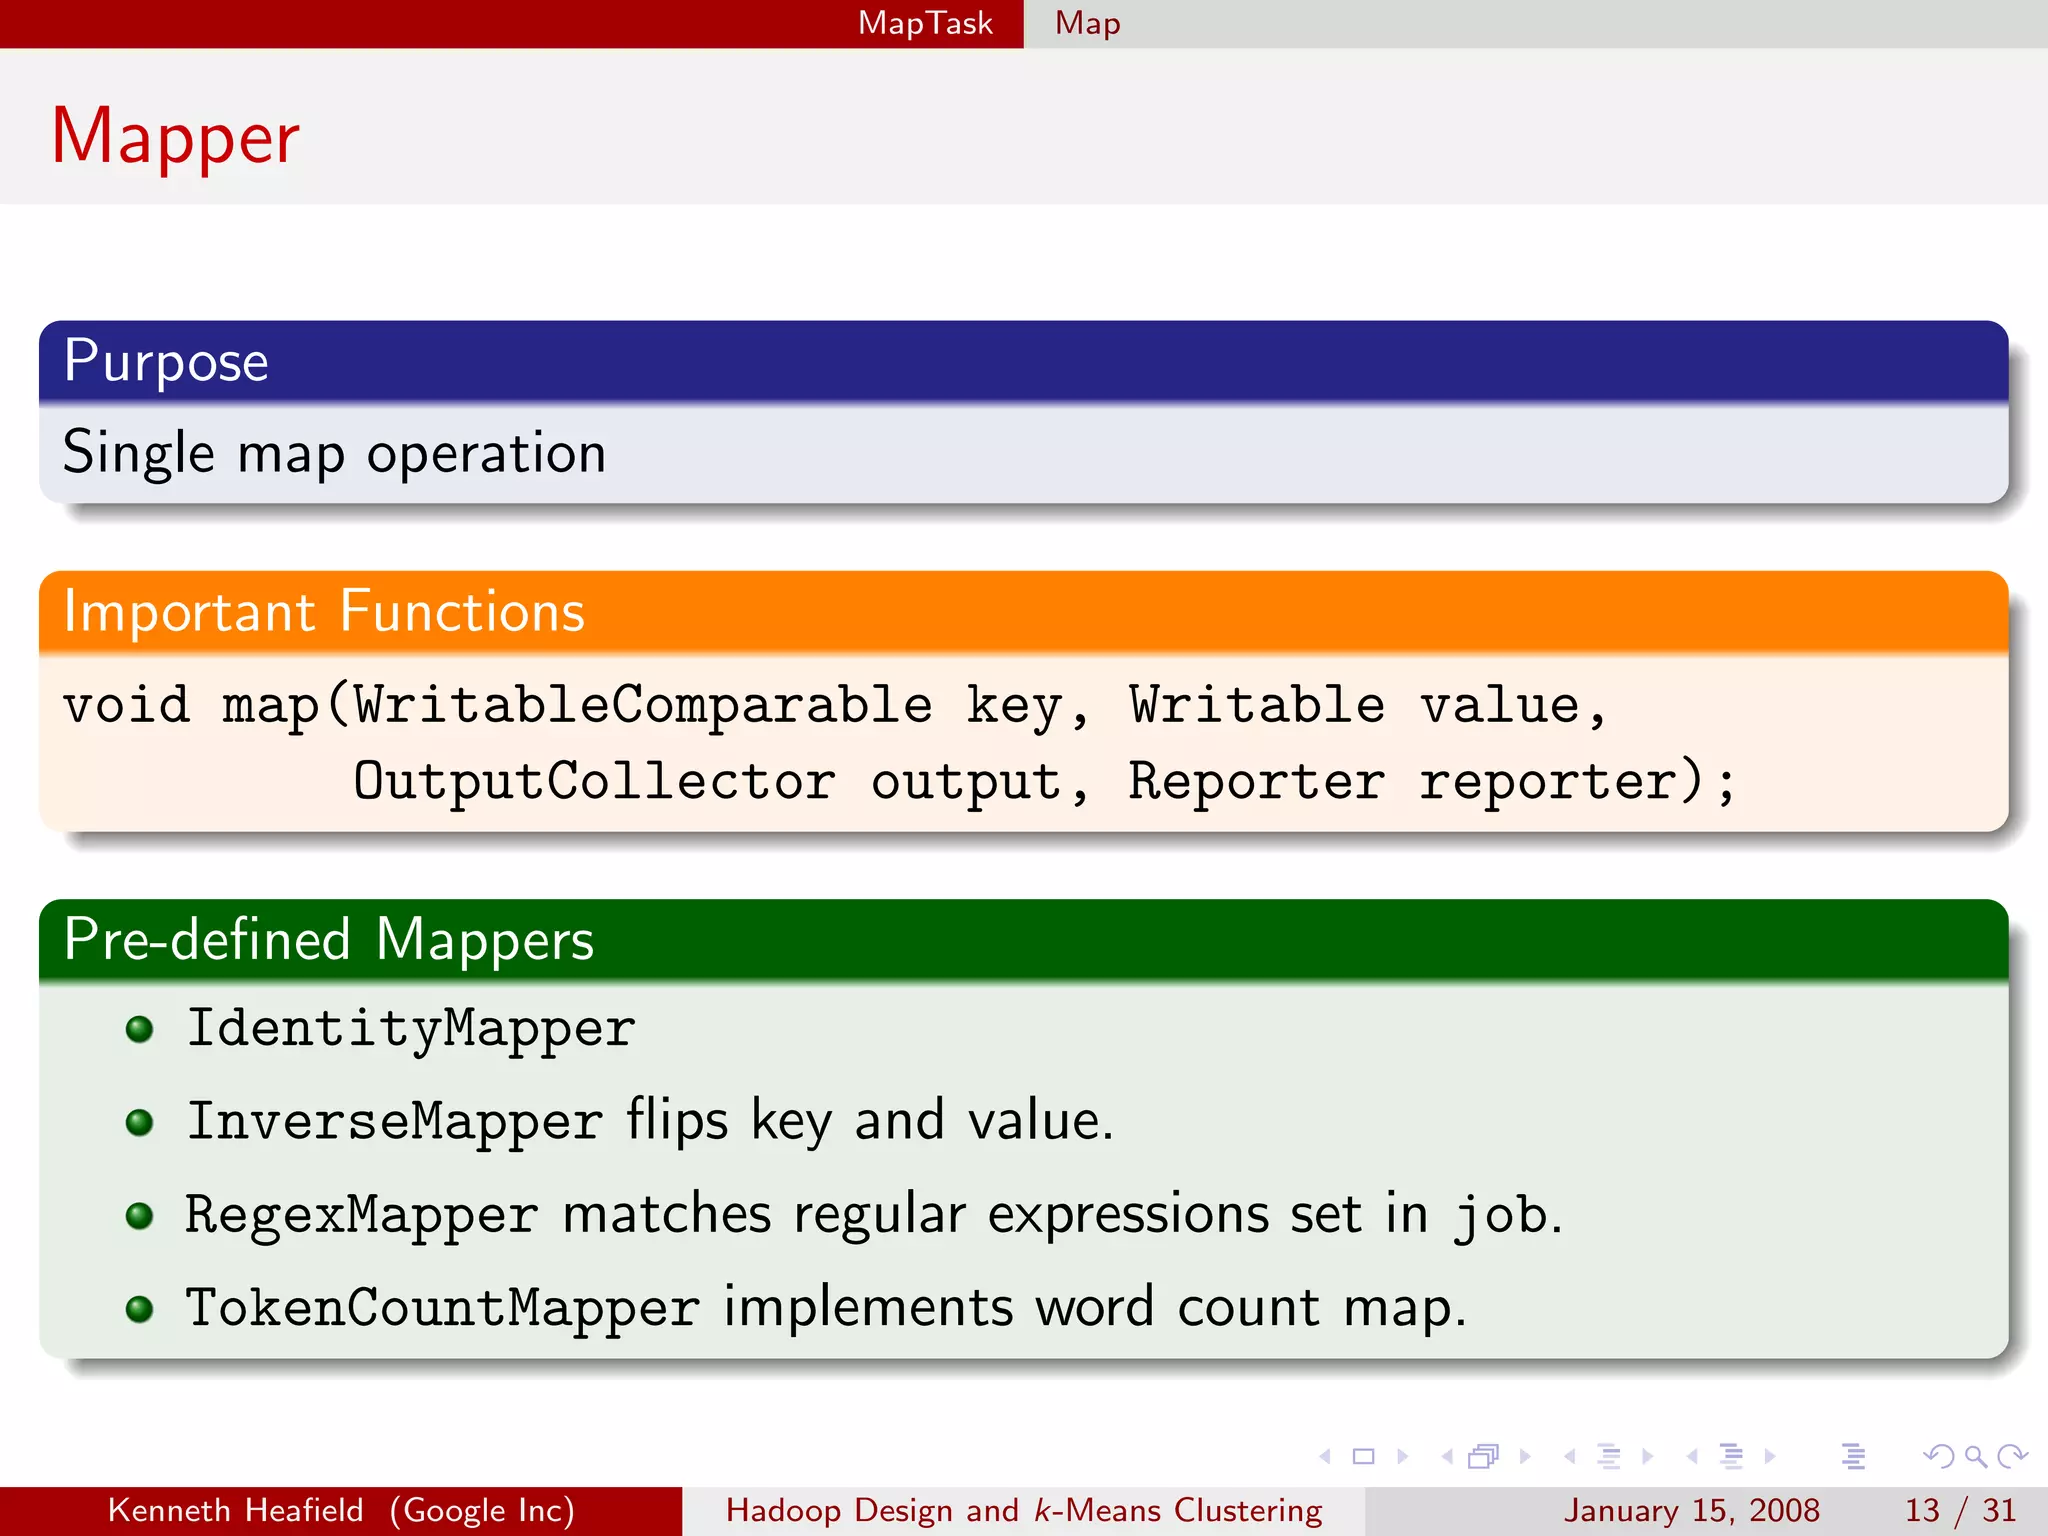Click the bullet next to TokenCountMapper
Screen dimensions: 2048x1536
[140, 1309]
